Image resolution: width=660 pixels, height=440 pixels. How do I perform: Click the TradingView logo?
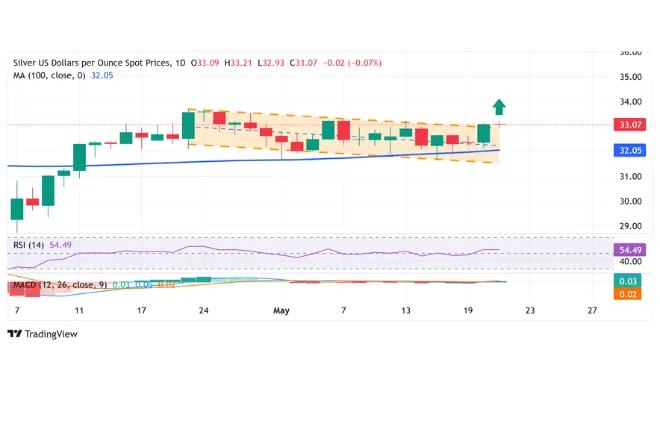(x=43, y=334)
